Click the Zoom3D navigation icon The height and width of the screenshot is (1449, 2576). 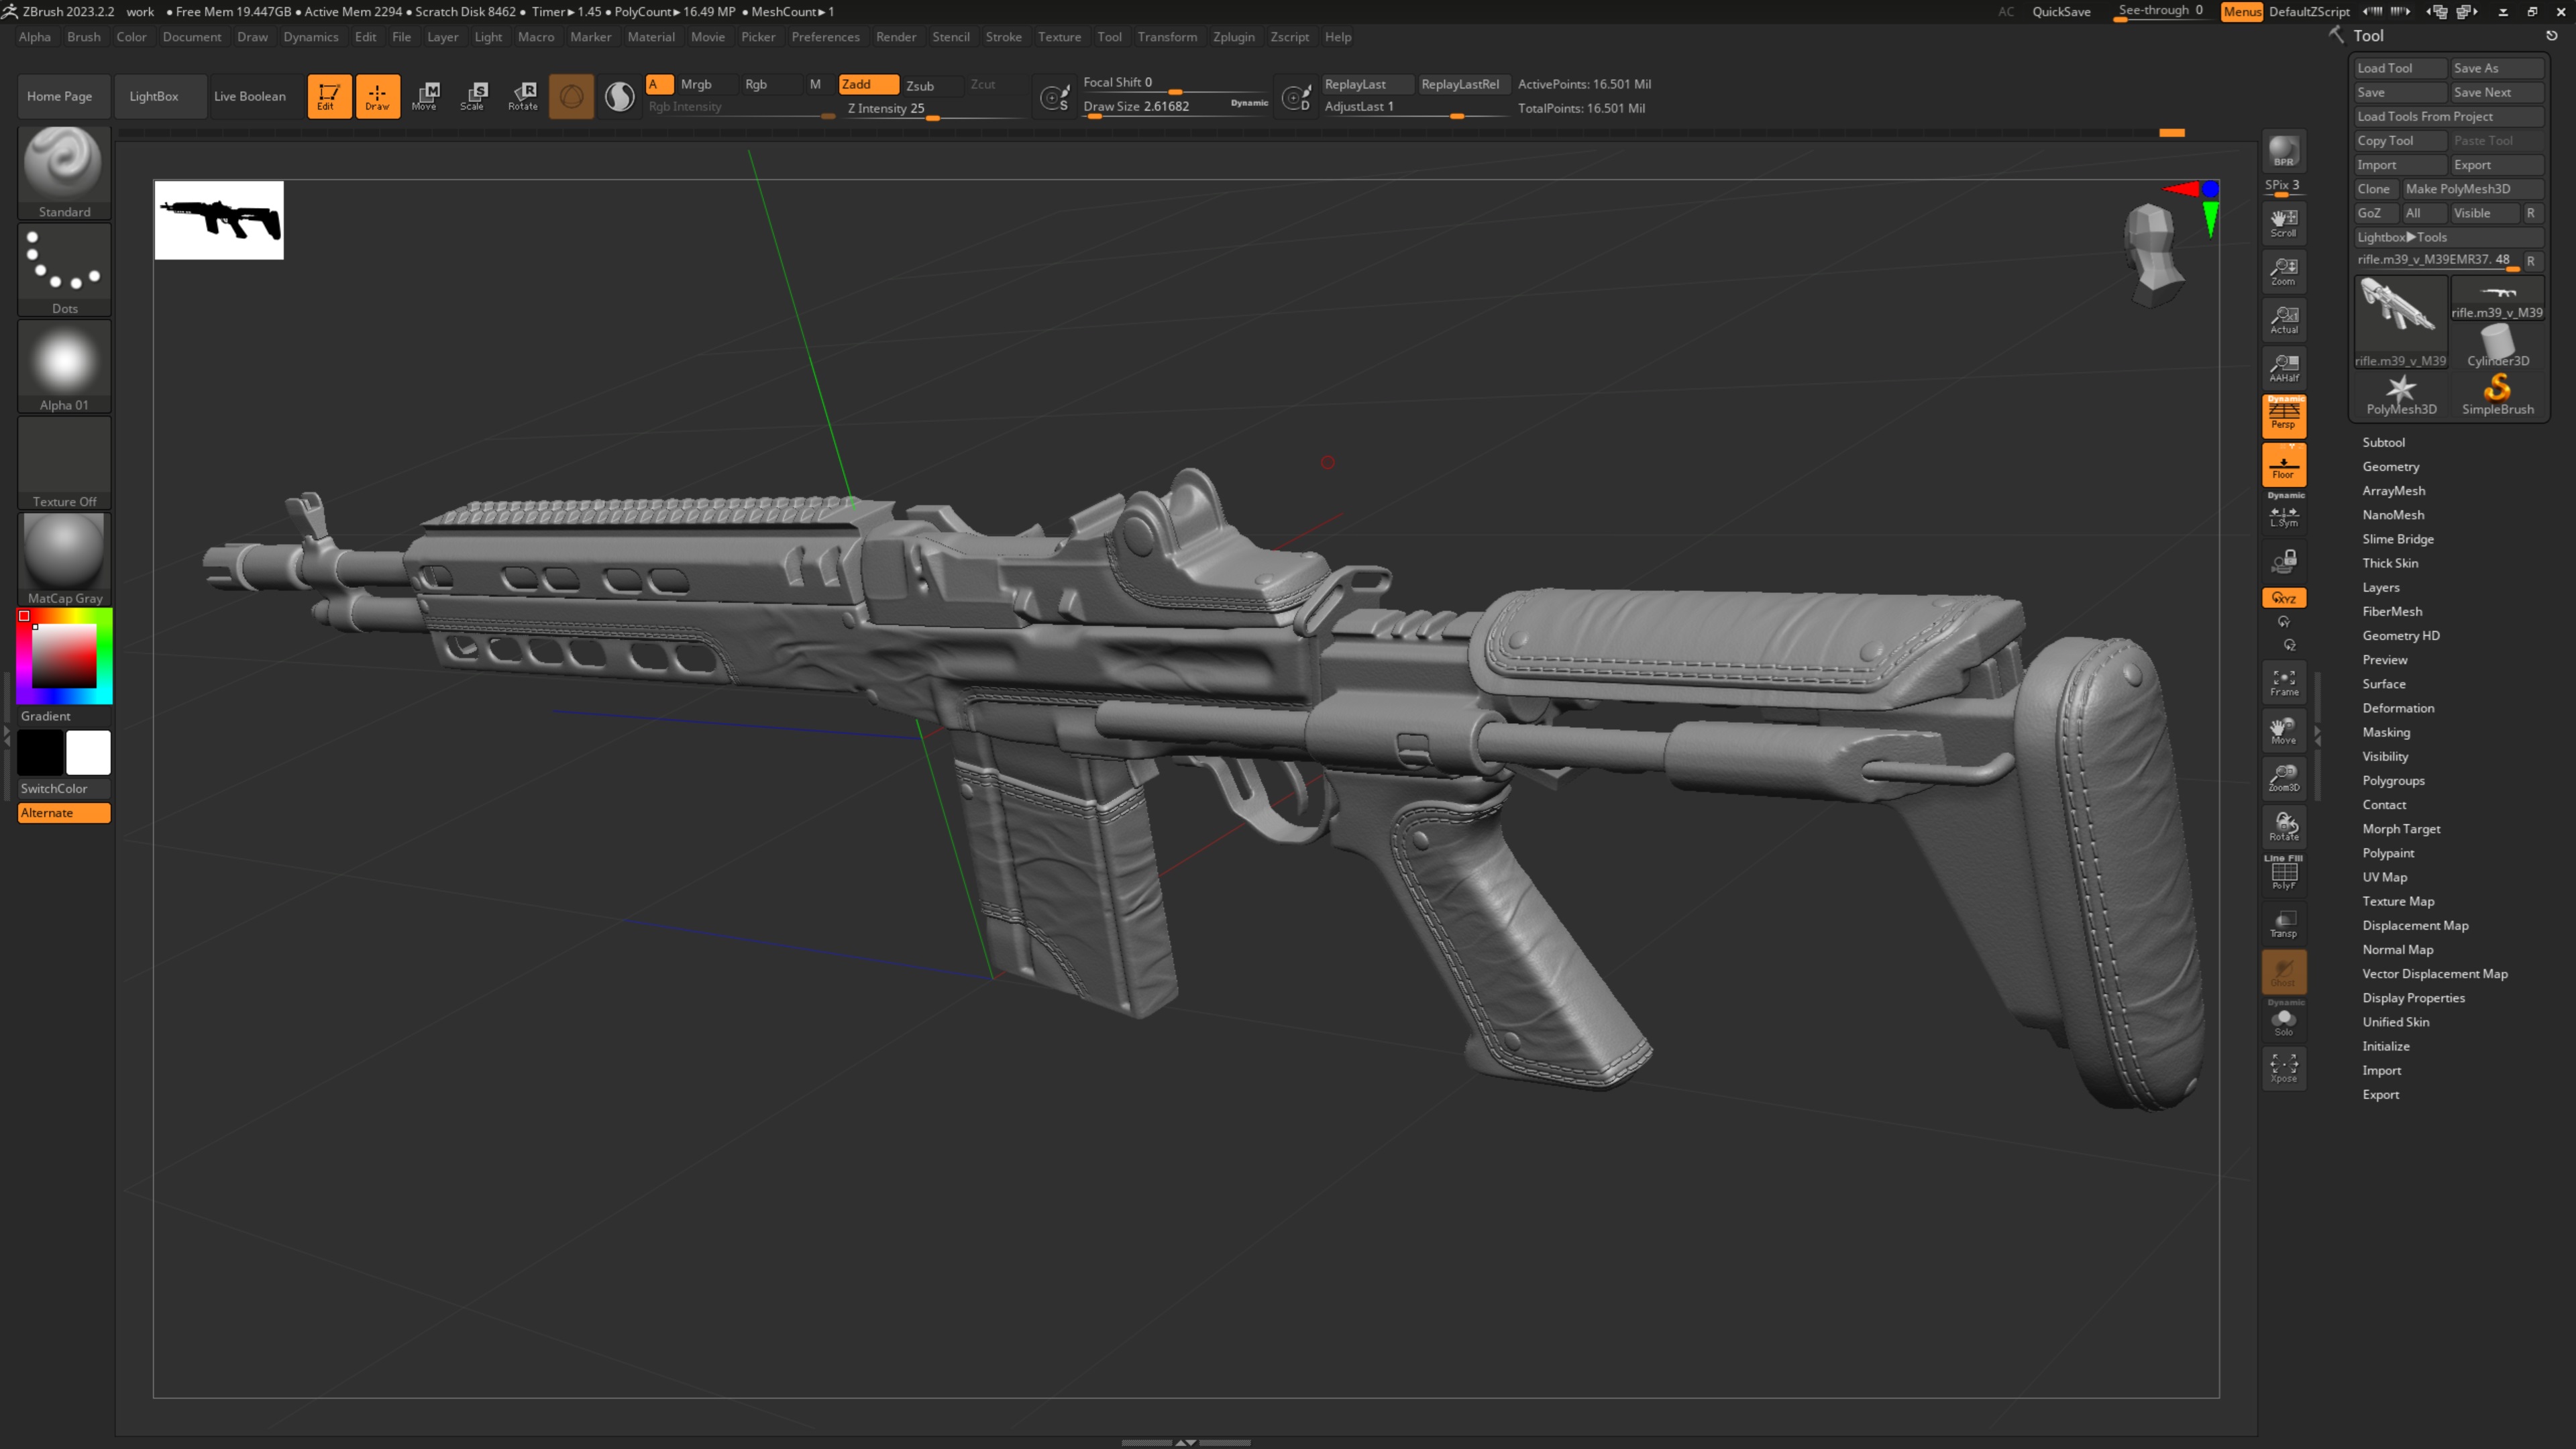tap(2284, 778)
